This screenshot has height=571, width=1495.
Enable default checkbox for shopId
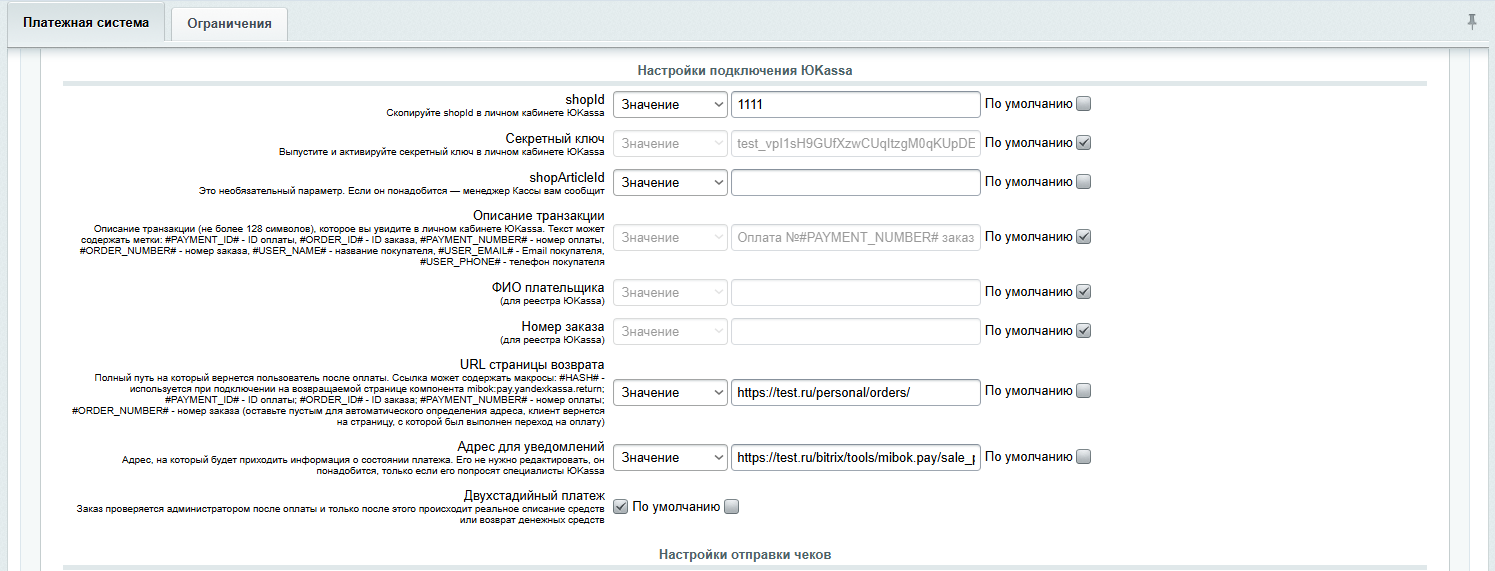pyautogui.click(x=1083, y=104)
